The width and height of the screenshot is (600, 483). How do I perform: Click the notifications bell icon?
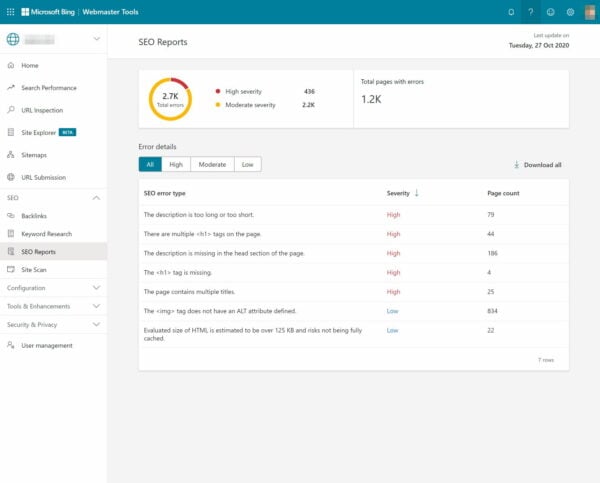click(511, 12)
